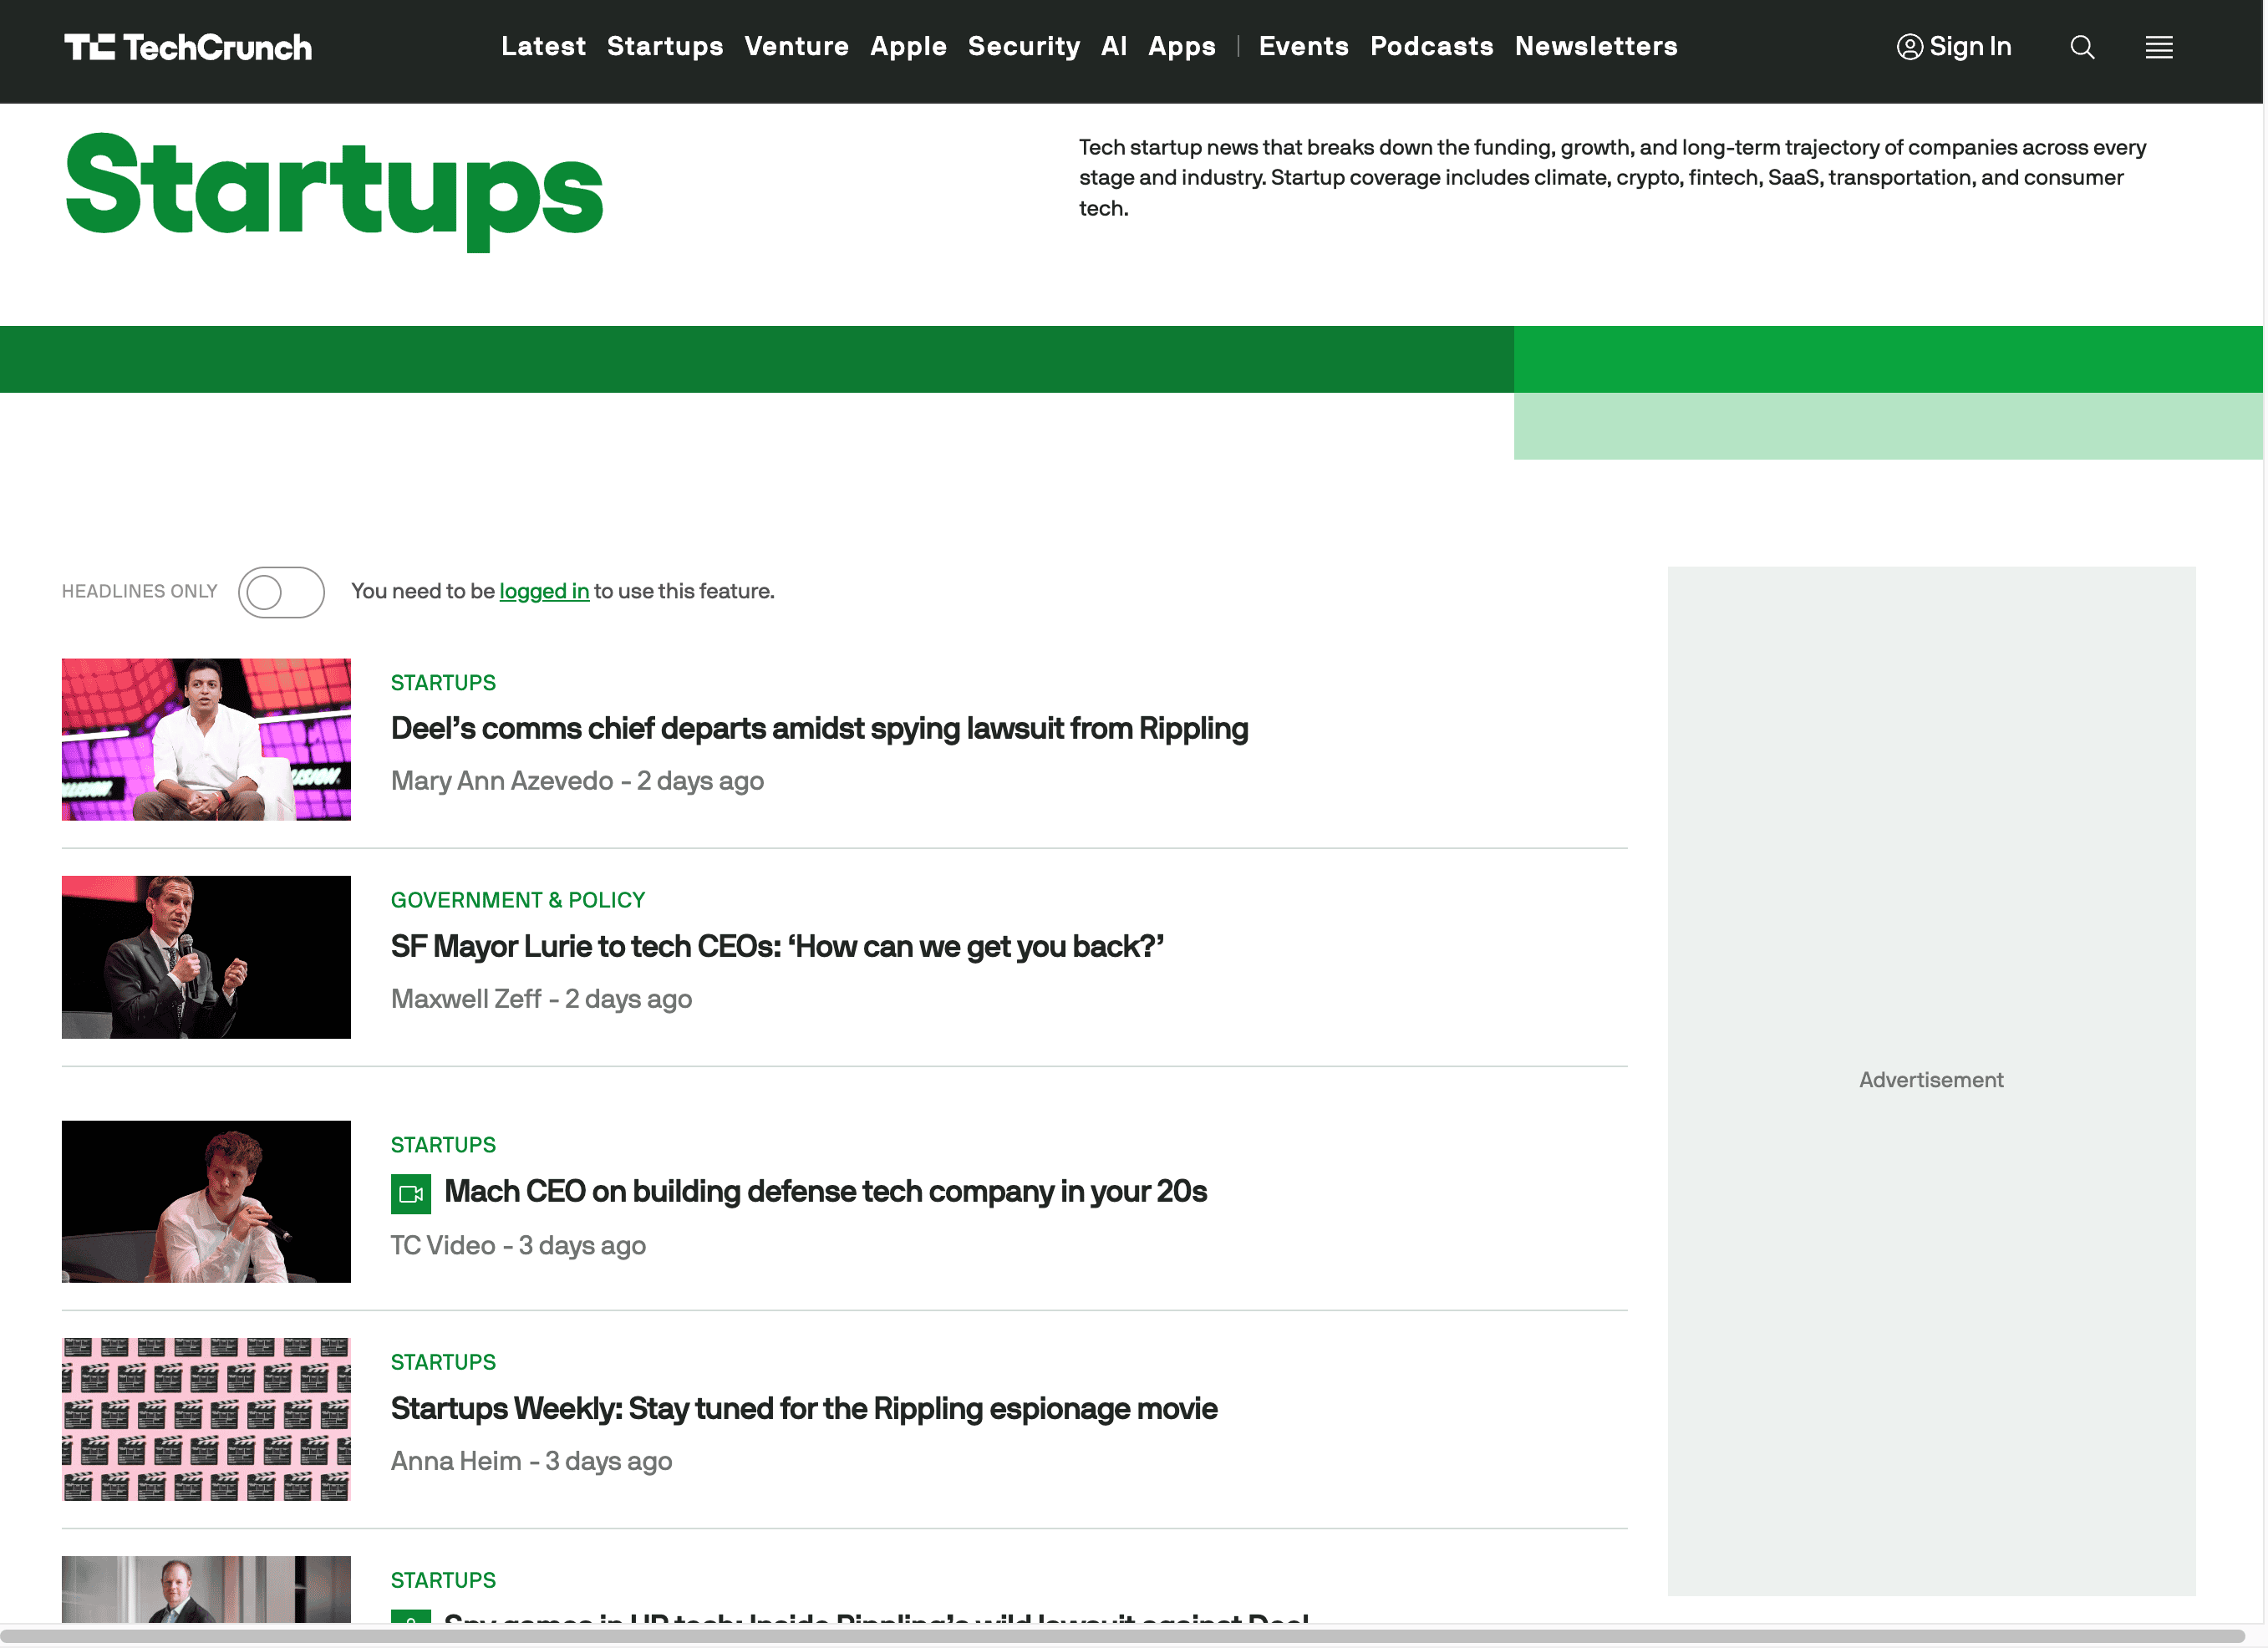Select Podcasts in the top navigation
The height and width of the screenshot is (1648, 2268).
click(x=1431, y=46)
